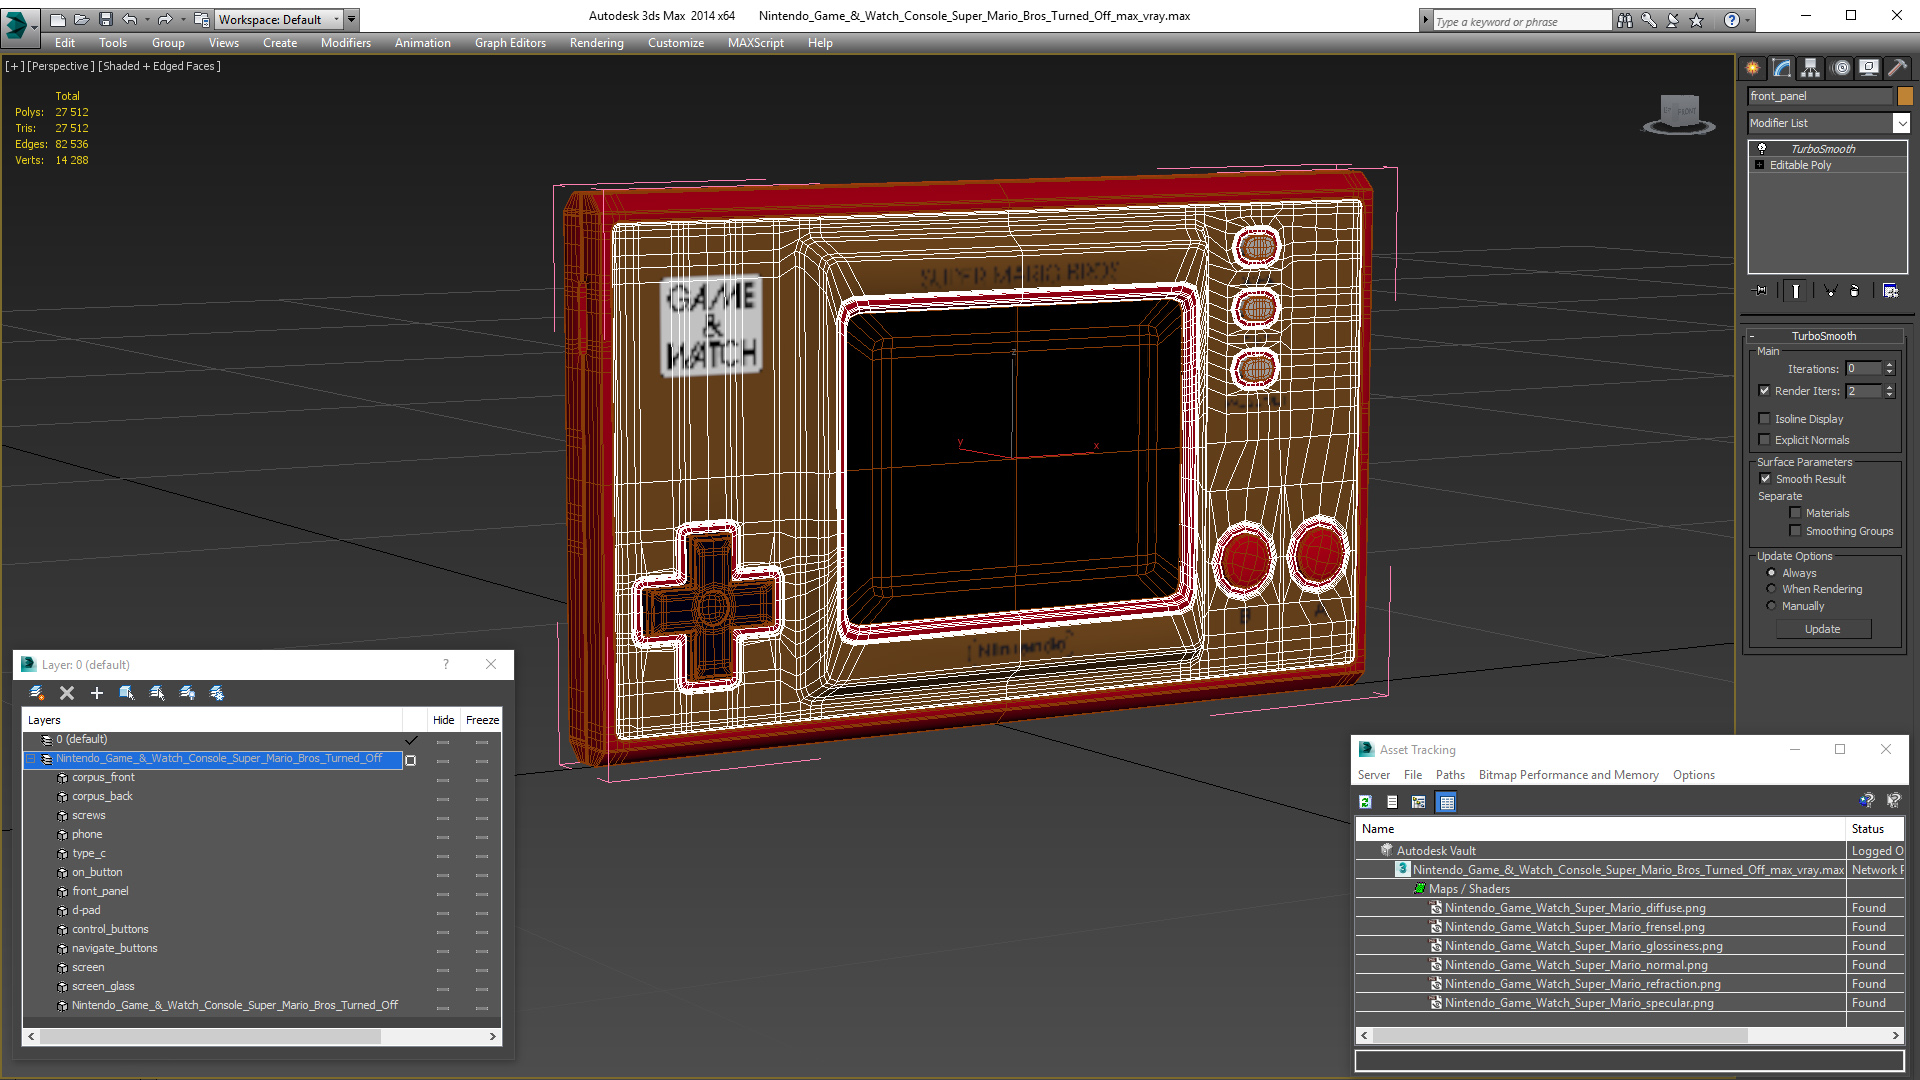Enable Isoline Display checkbox
This screenshot has height=1080, width=1920.
tap(1765, 419)
